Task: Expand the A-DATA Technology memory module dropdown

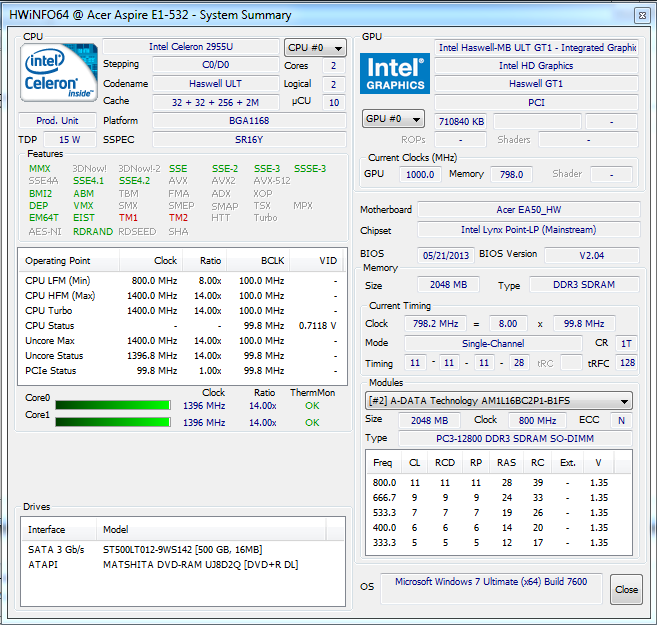Action: 499,401
